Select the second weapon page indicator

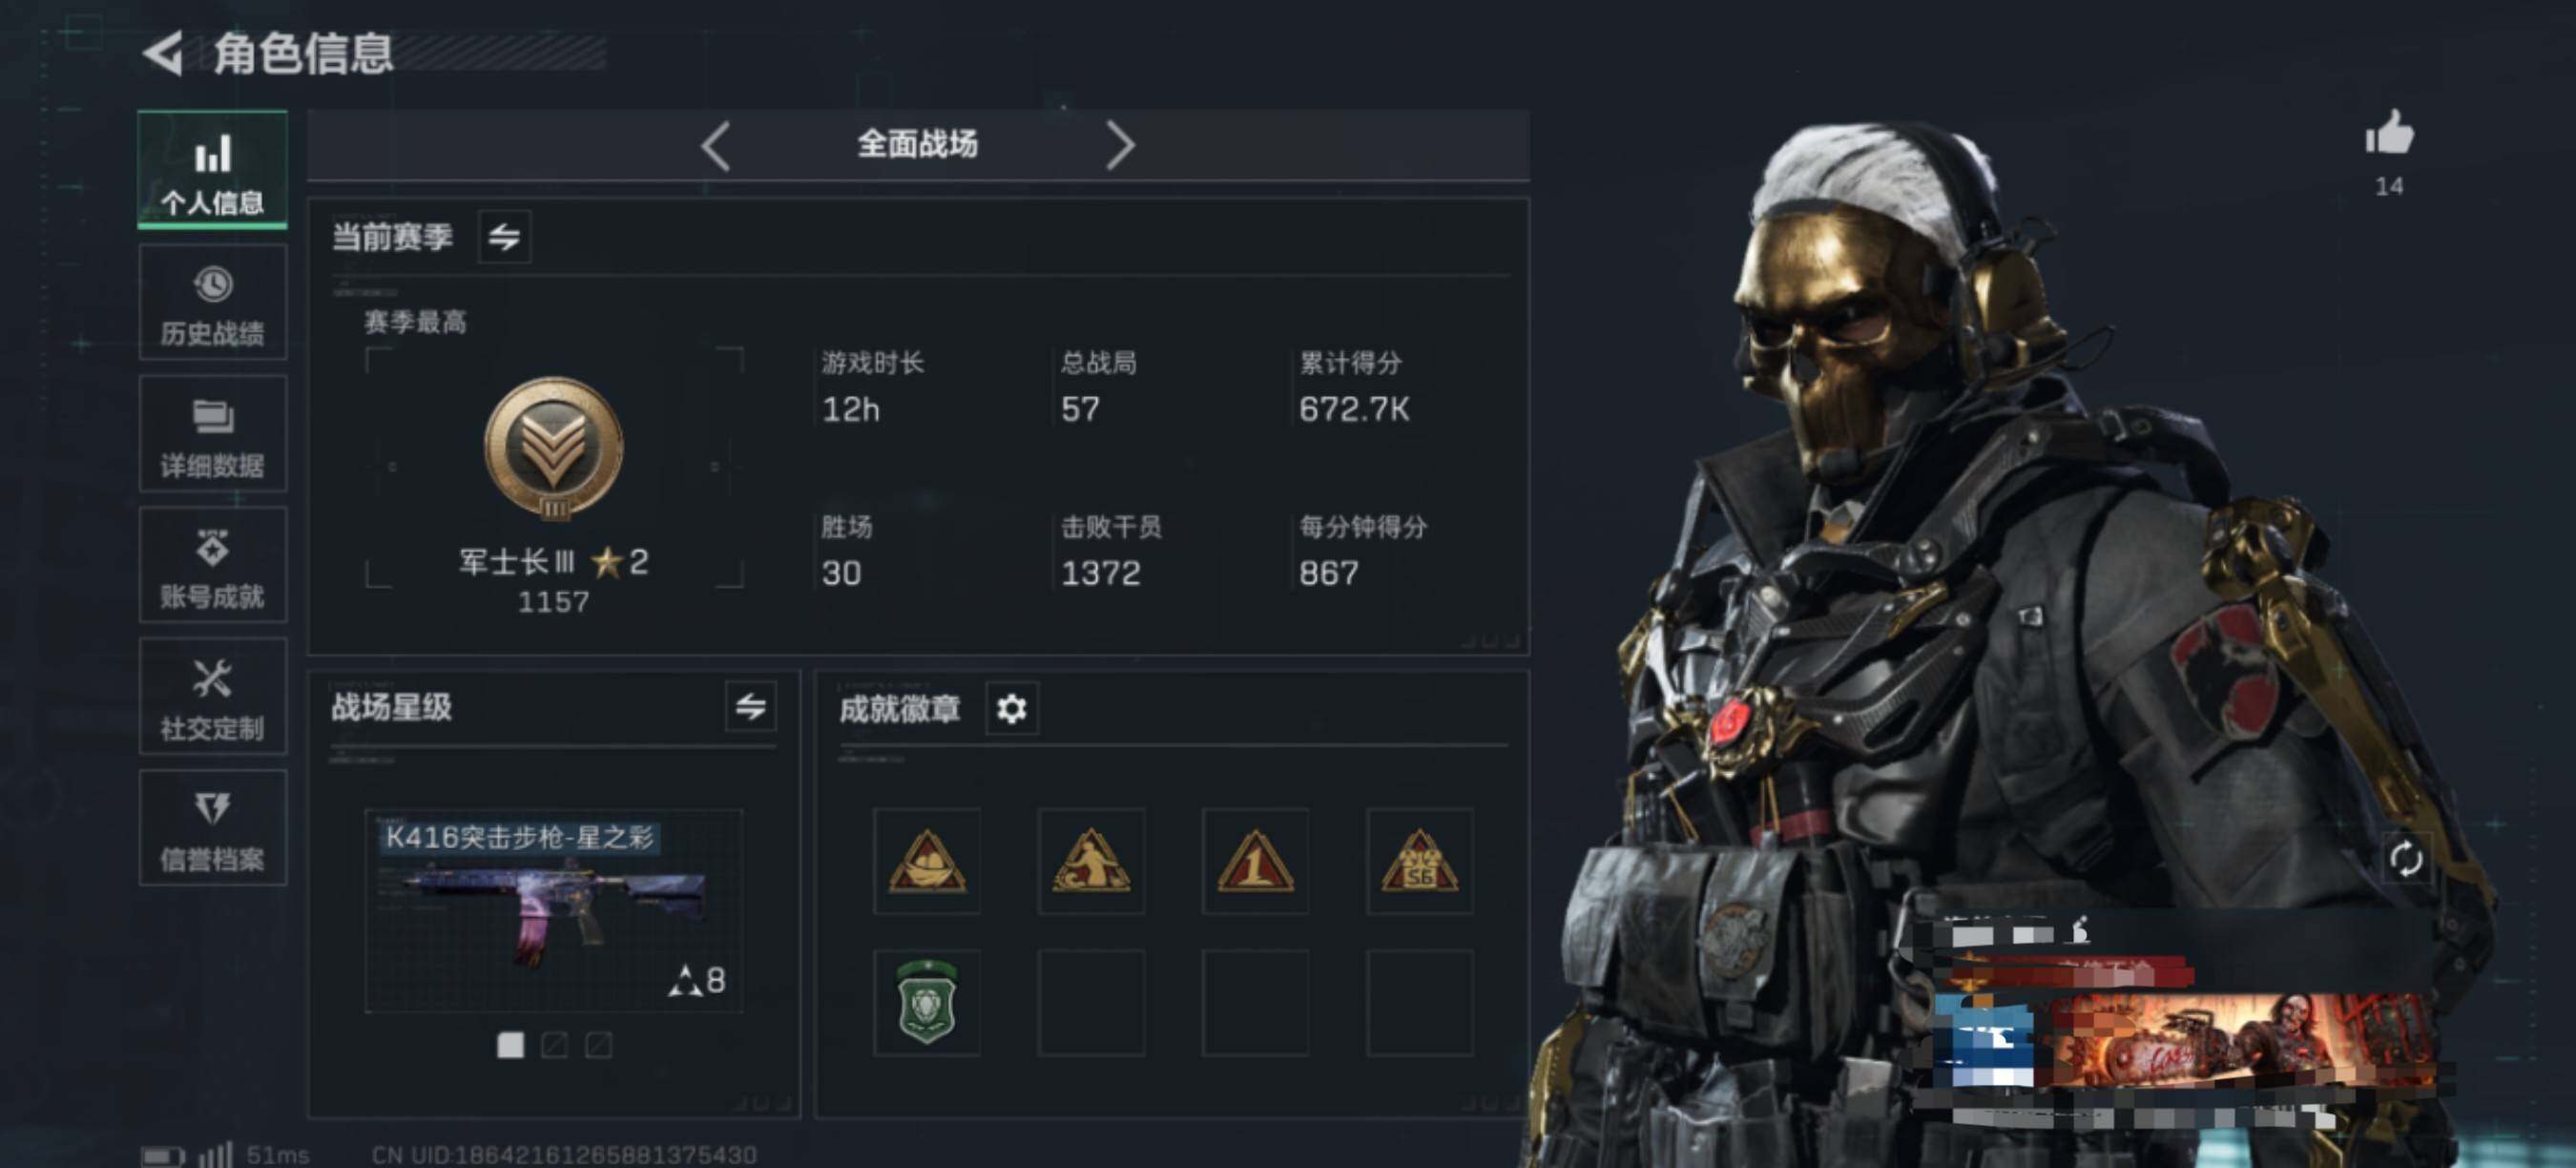click(x=554, y=1046)
